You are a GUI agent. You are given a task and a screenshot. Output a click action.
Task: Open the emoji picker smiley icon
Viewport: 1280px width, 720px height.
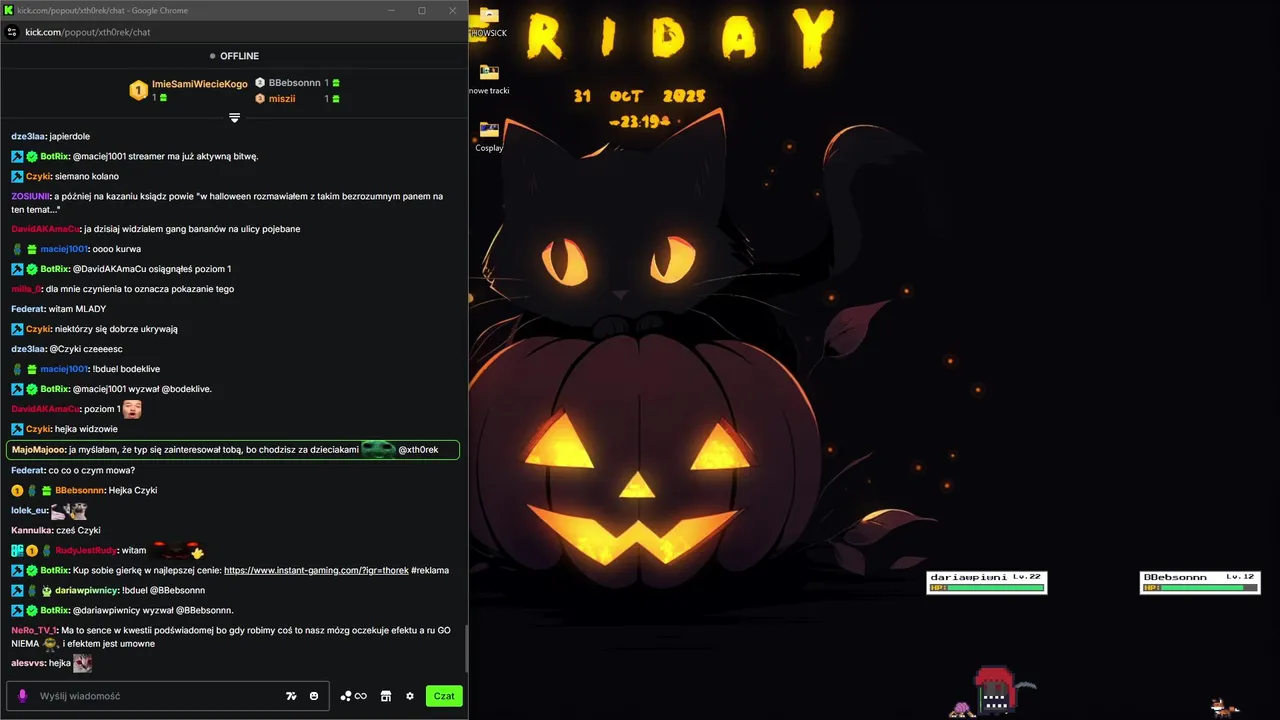point(314,696)
